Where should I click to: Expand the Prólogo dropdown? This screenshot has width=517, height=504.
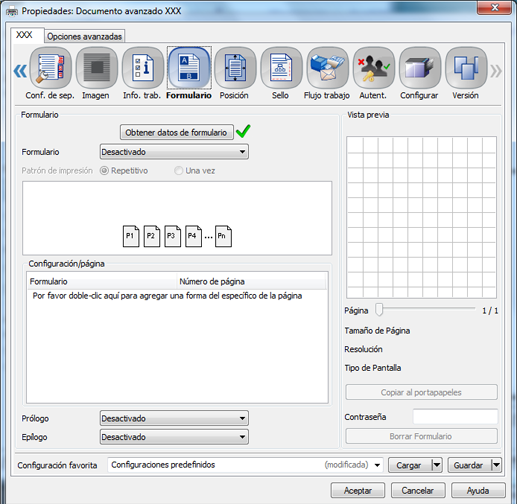point(174,418)
